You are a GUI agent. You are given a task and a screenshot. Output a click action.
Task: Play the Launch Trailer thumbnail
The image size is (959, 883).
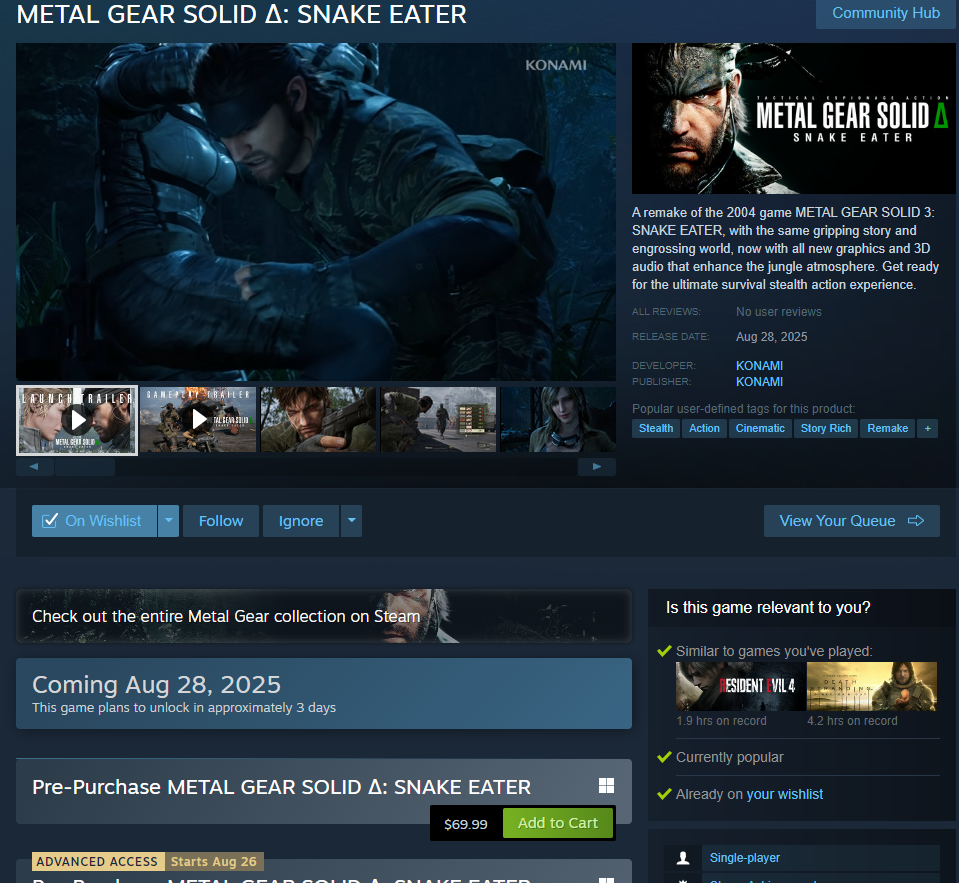click(78, 419)
